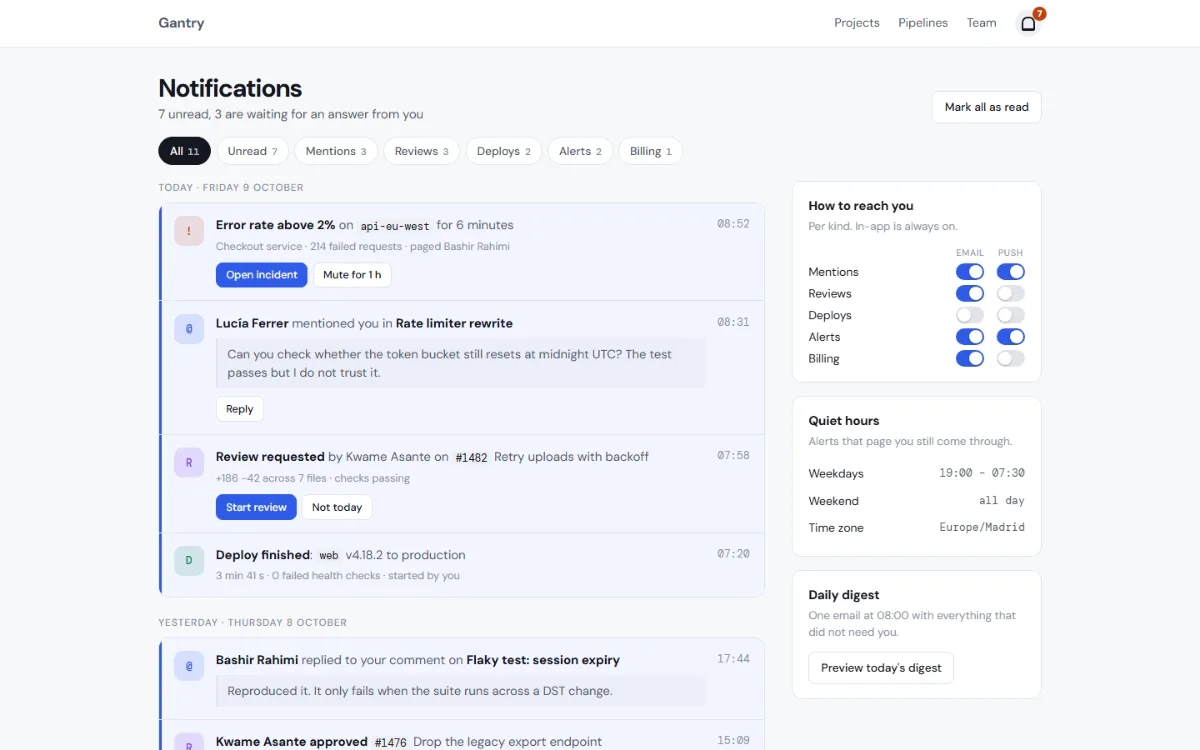The image size is (1200, 750).
Task: Select the All filter tab
Action: (x=184, y=151)
